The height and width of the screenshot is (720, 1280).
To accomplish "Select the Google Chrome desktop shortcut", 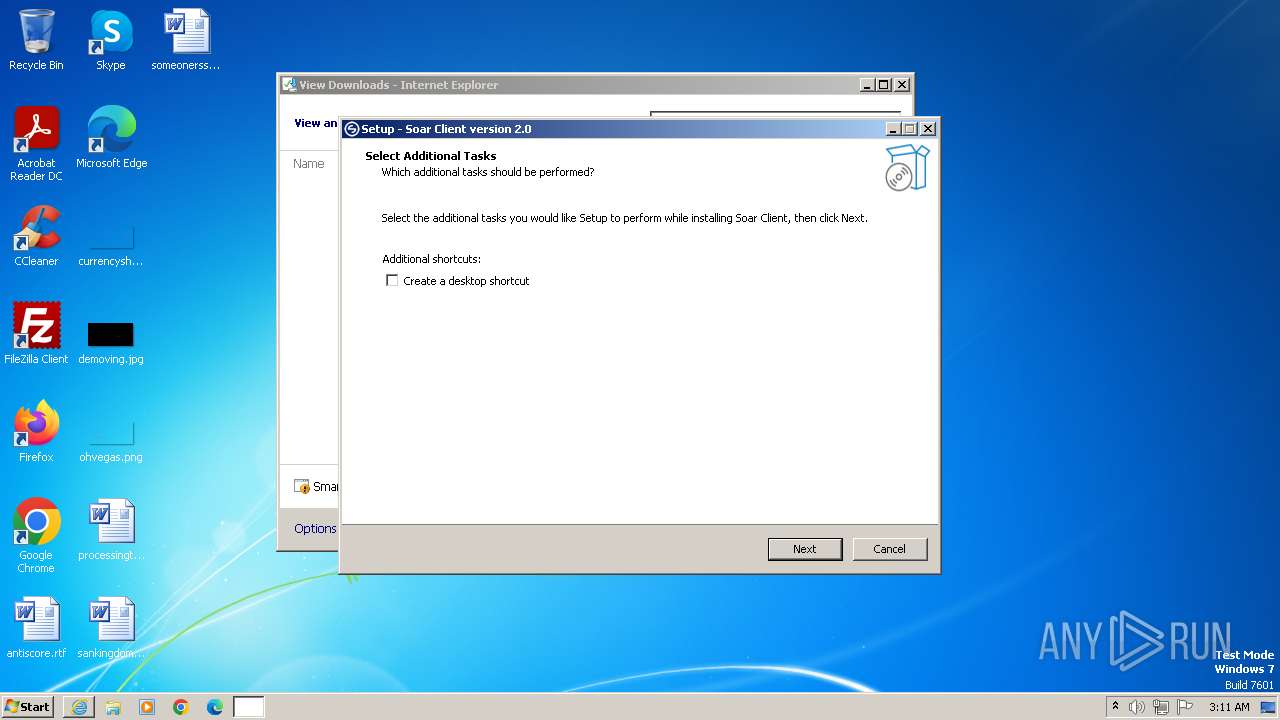I will point(36,535).
